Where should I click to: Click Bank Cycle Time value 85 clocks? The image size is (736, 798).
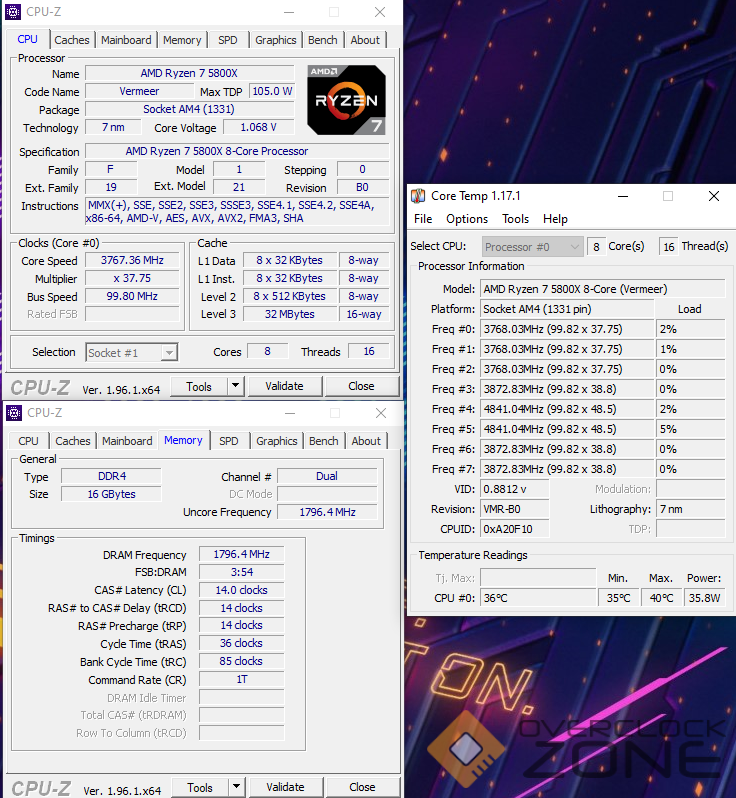pos(242,661)
